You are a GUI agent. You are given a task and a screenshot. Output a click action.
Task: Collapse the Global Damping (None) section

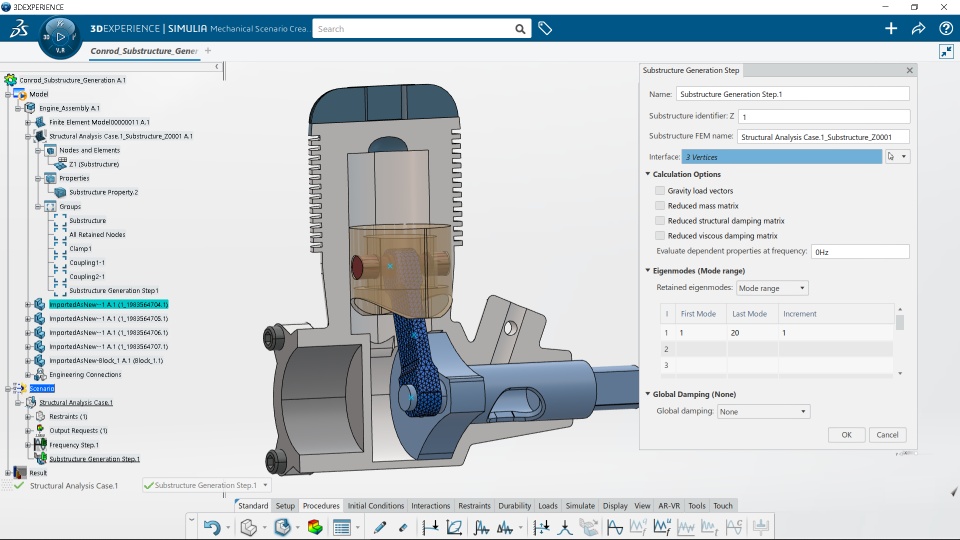pyautogui.click(x=648, y=394)
